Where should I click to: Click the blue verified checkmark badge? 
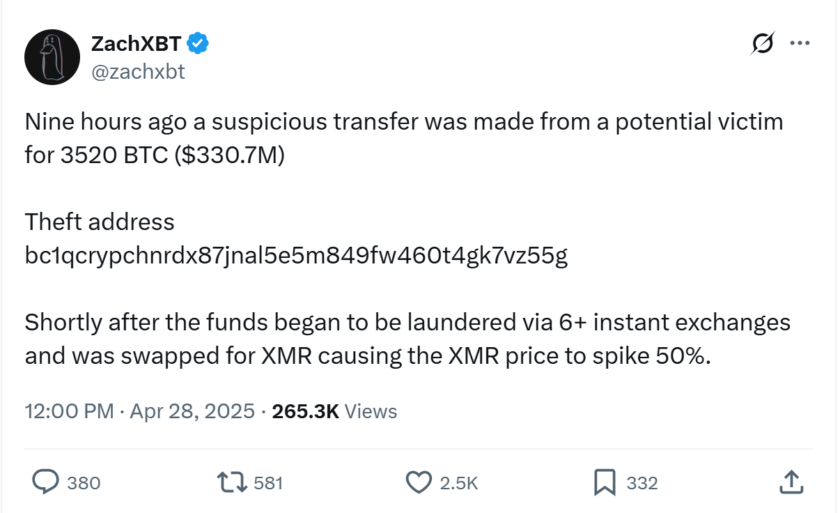[198, 43]
